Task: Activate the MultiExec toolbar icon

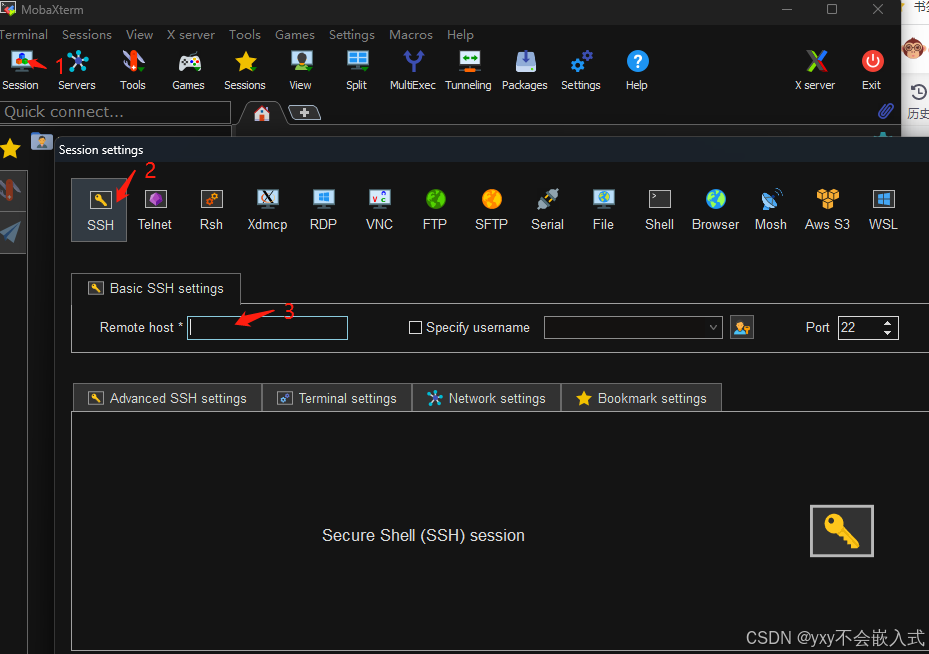Action: click(413, 70)
